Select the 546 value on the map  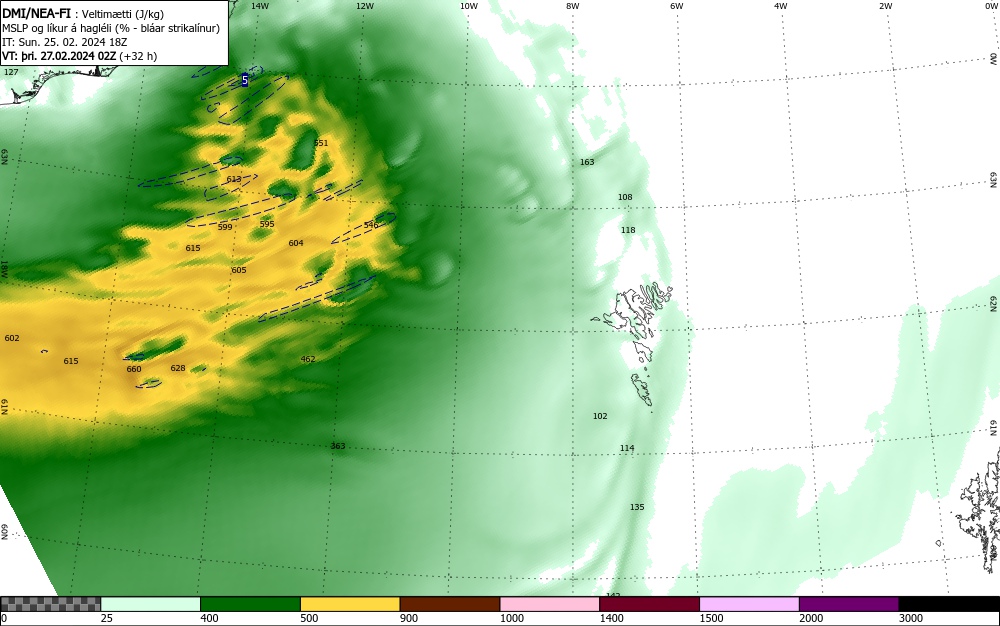[371, 225]
